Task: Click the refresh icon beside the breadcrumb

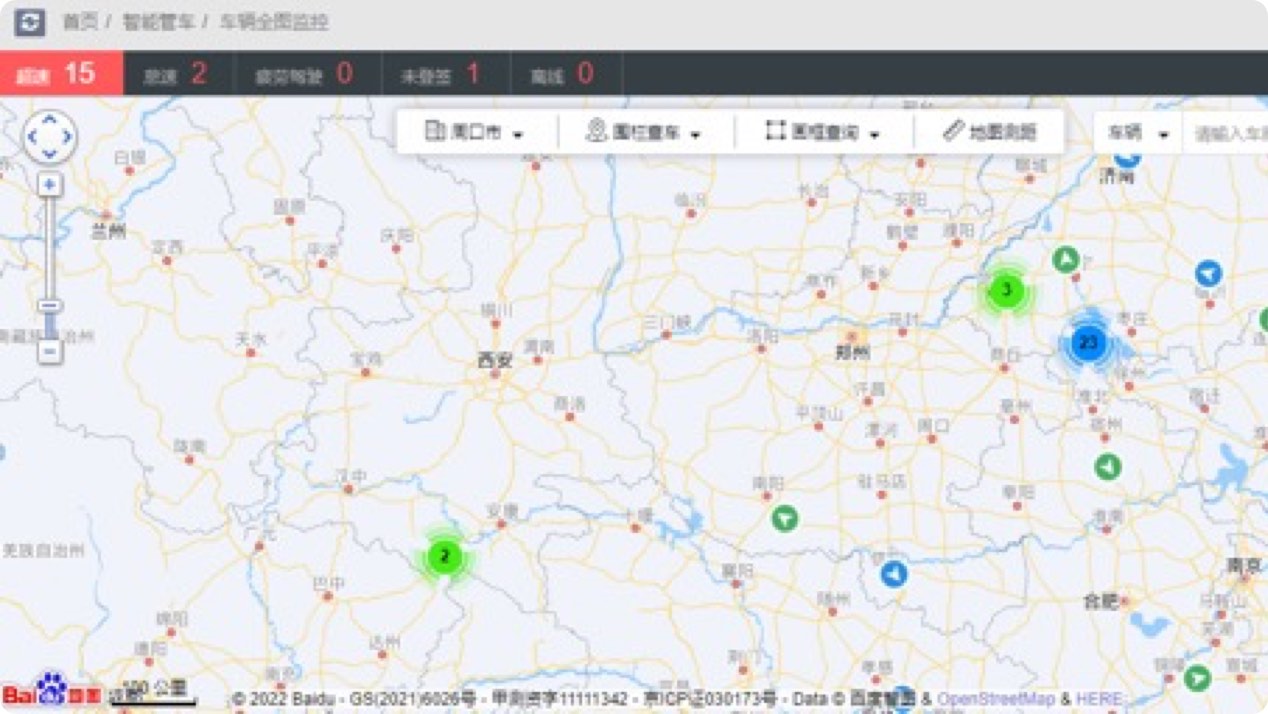Action: click(30, 22)
